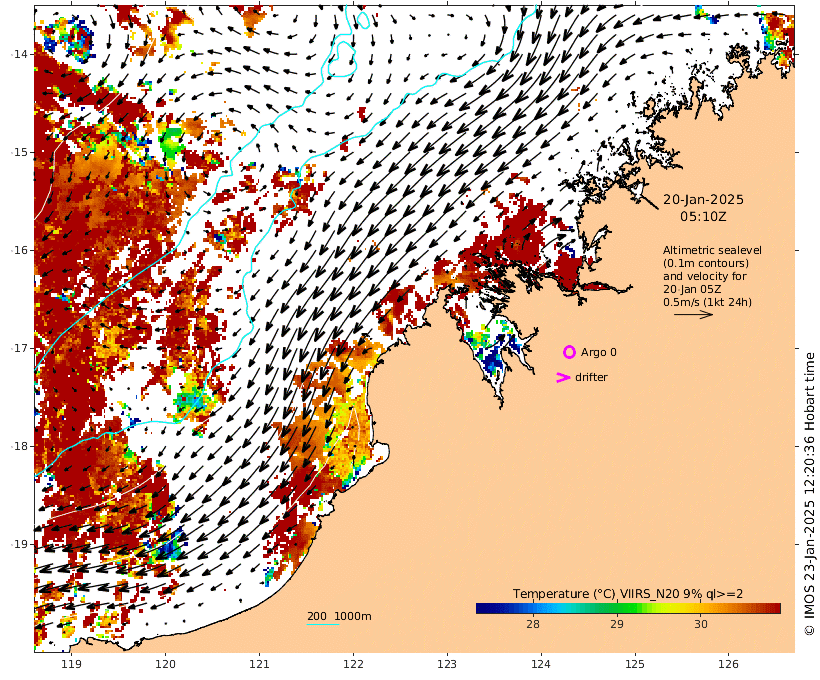
Task: Click the text and velocity for
Action: [705, 277]
